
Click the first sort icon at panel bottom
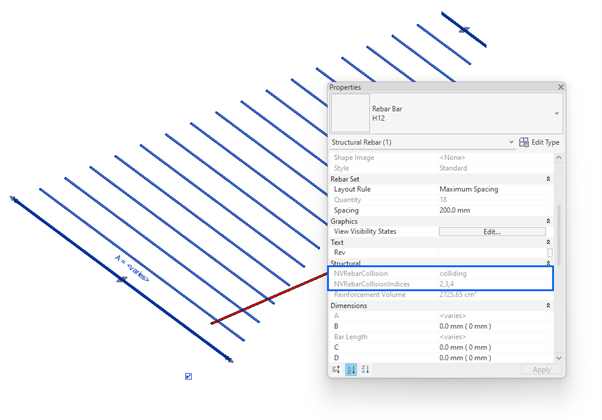[336, 369]
